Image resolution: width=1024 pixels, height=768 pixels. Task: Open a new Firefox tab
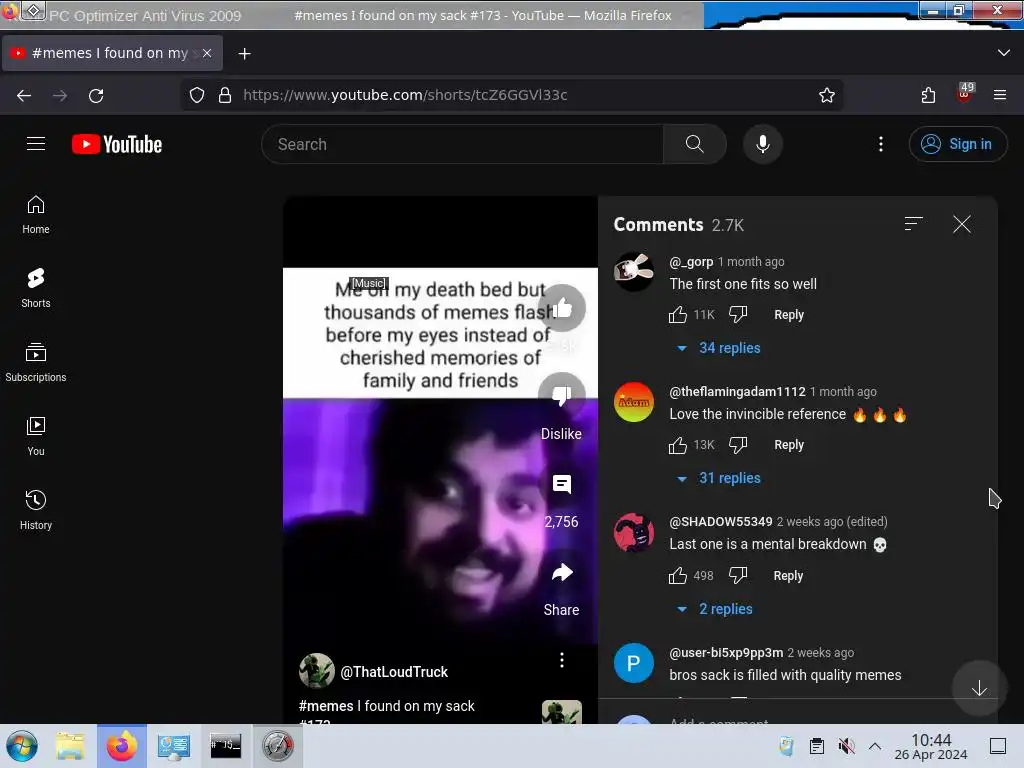tap(244, 54)
